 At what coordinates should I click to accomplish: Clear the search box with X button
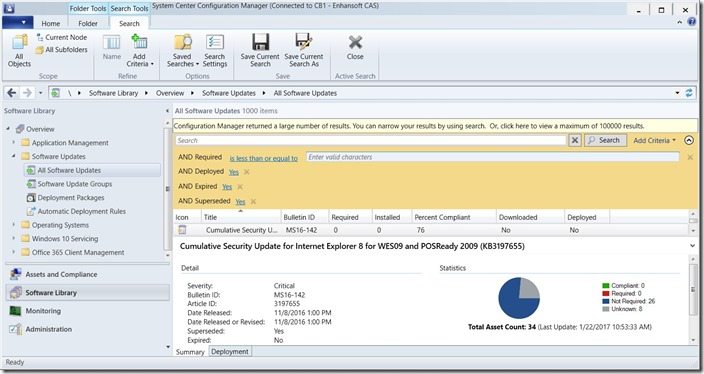[x=575, y=141]
